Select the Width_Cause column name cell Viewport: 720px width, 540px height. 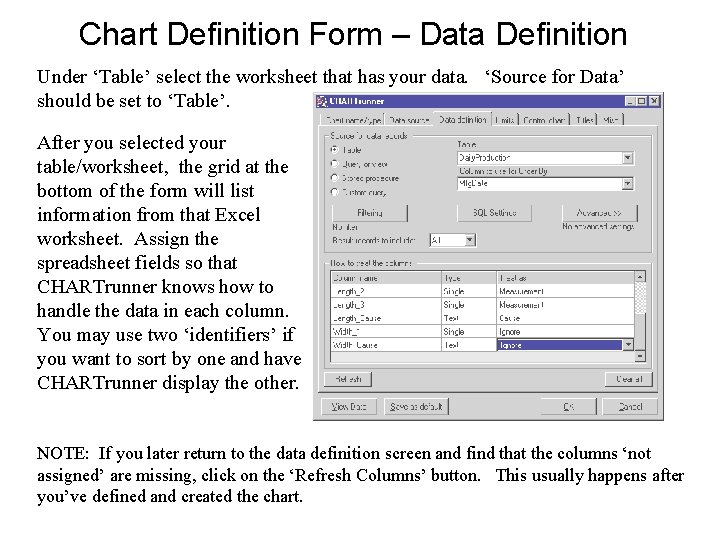[386, 345]
